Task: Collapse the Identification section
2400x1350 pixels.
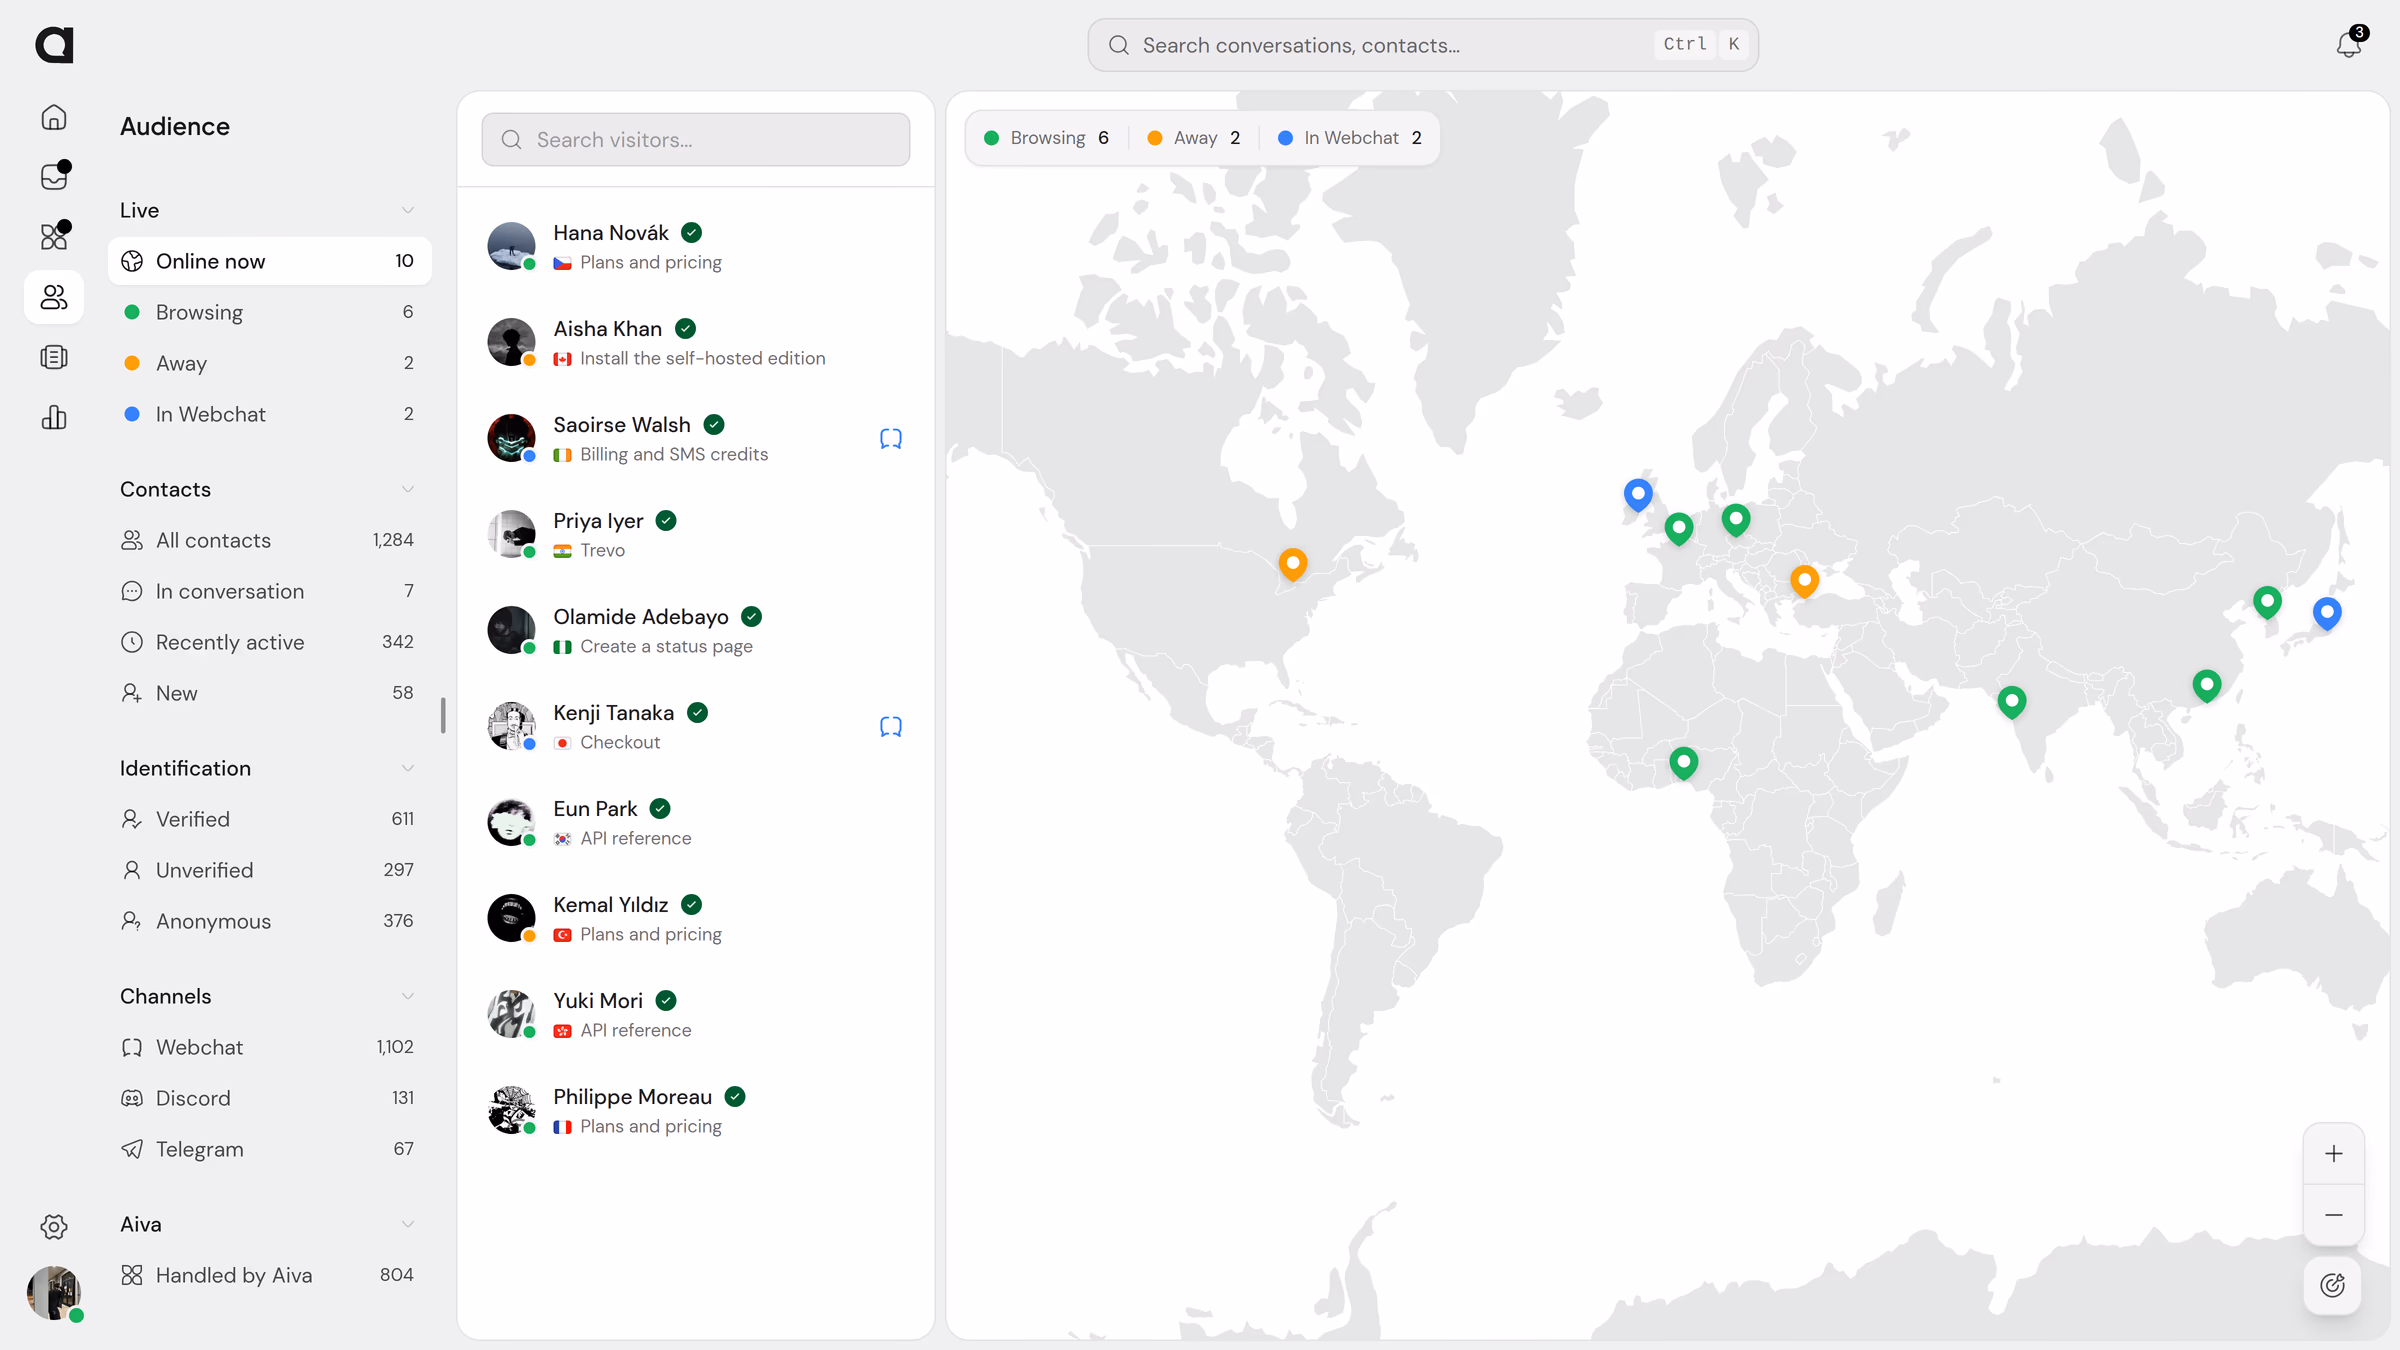Action: click(408, 768)
